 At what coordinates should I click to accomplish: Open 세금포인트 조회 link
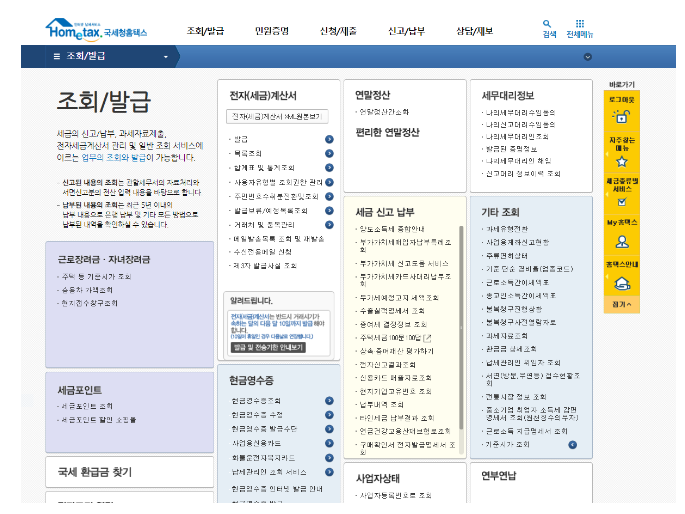(x=86, y=406)
